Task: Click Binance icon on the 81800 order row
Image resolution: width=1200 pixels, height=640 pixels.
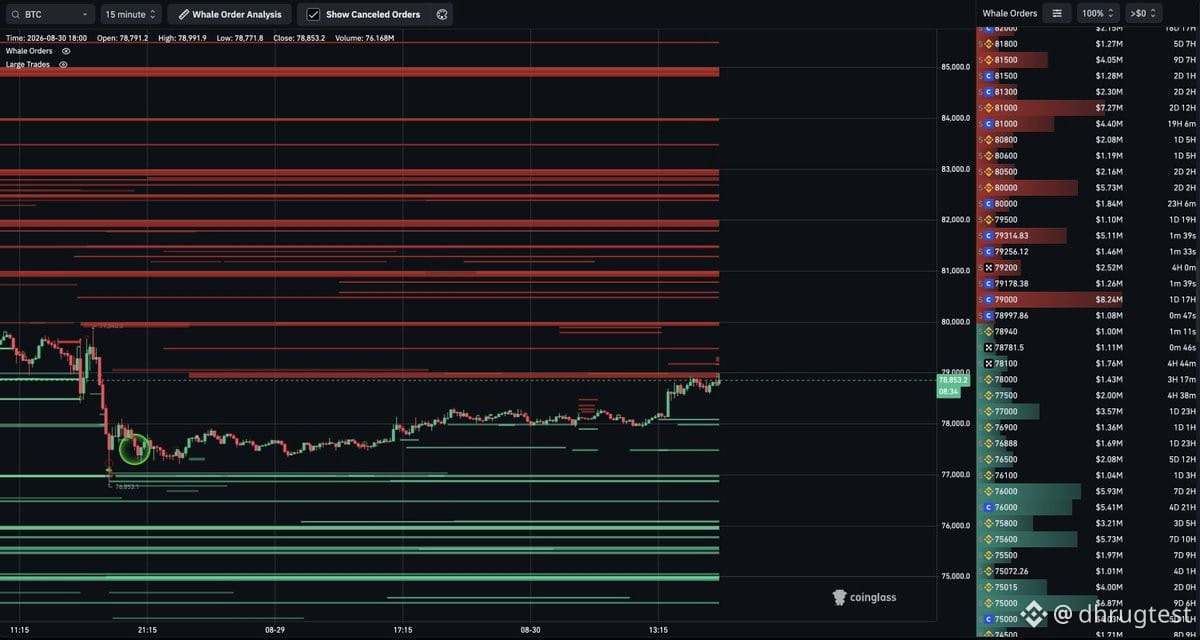Action: coord(987,44)
